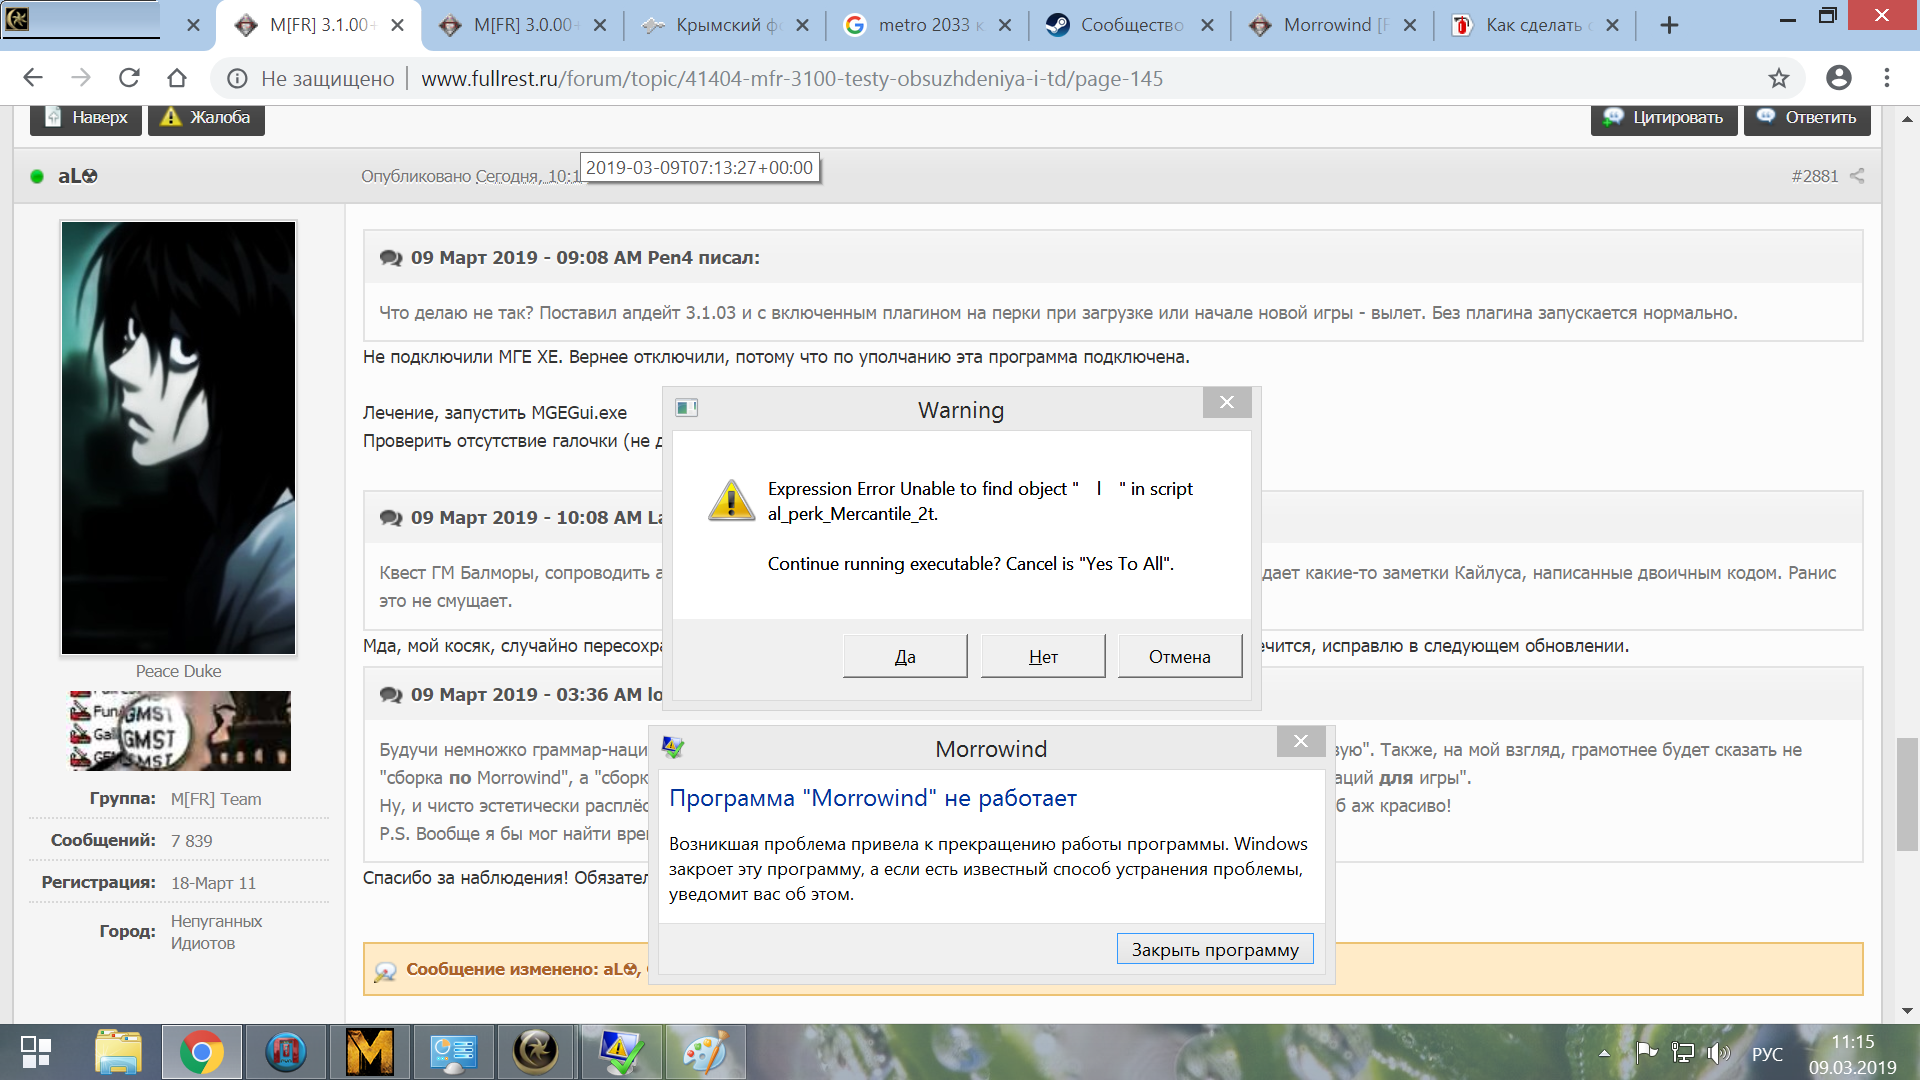Switch to Morrowind [F tab
The height and width of the screenshot is (1080, 1920).
pos(1334,25)
